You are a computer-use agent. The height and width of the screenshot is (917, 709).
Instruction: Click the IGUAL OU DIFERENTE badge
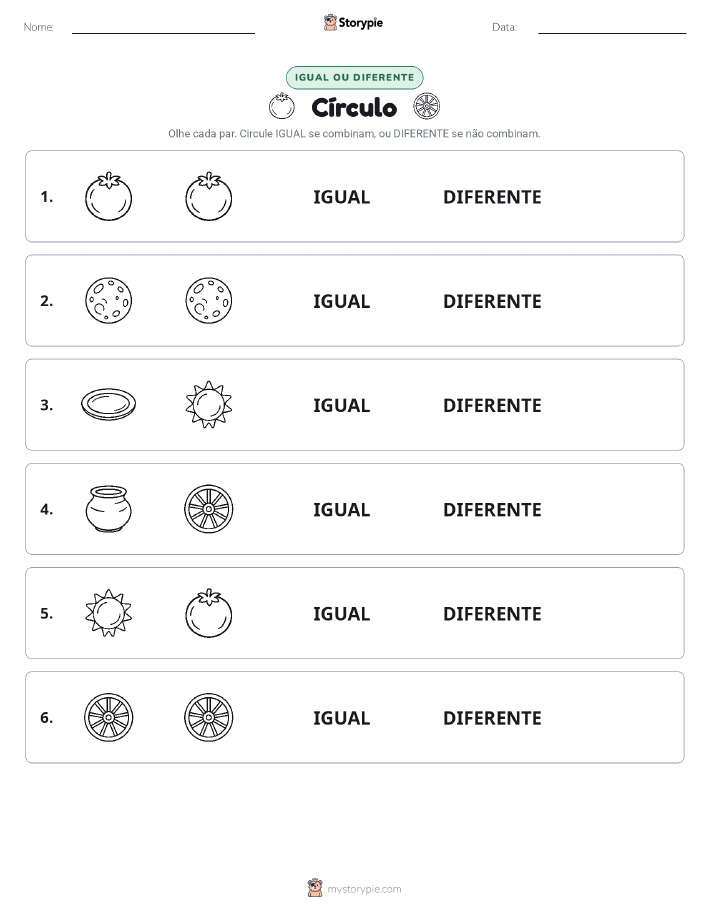[354, 77]
